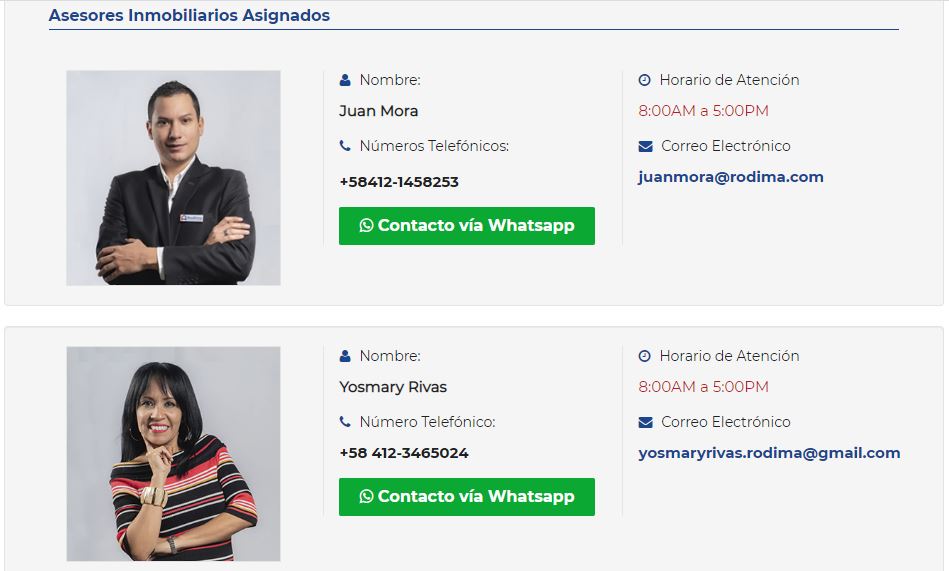Click phone number +58 412-3465024
The width and height of the screenshot is (949, 571).
(404, 453)
